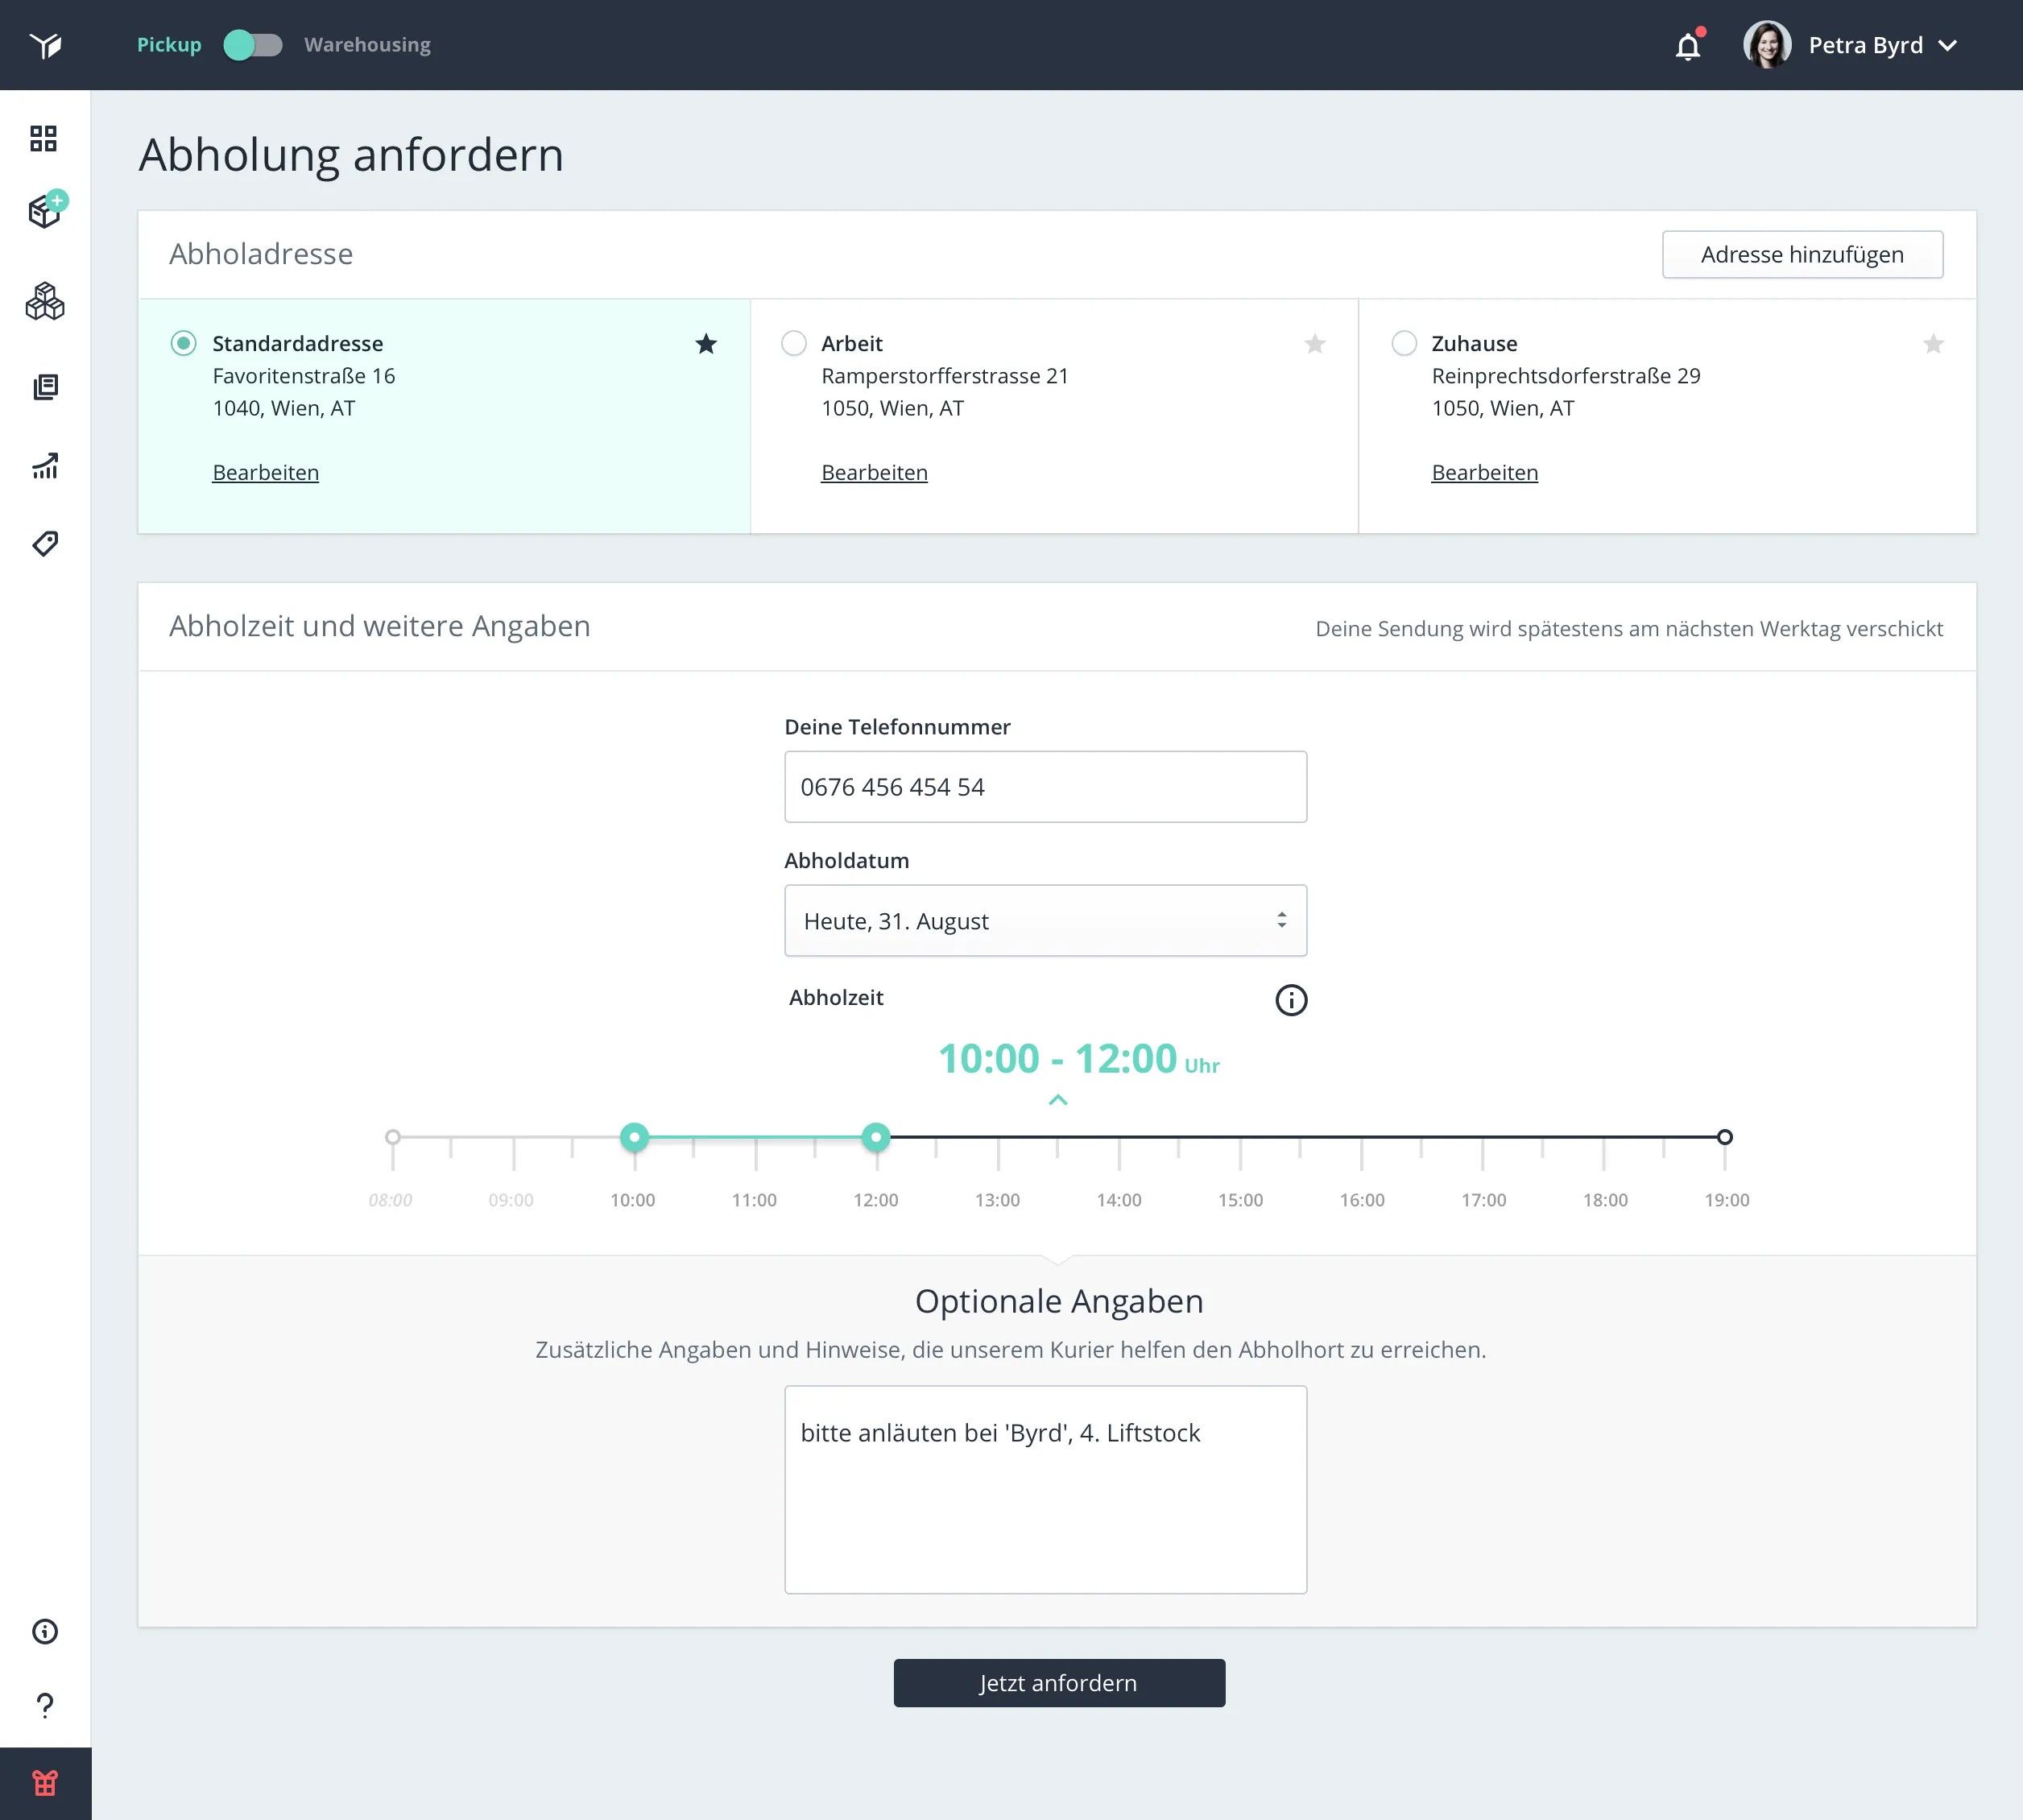Click Adresse hinzufügen button
The image size is (2023, 1820).
[x=1802, y=255]
